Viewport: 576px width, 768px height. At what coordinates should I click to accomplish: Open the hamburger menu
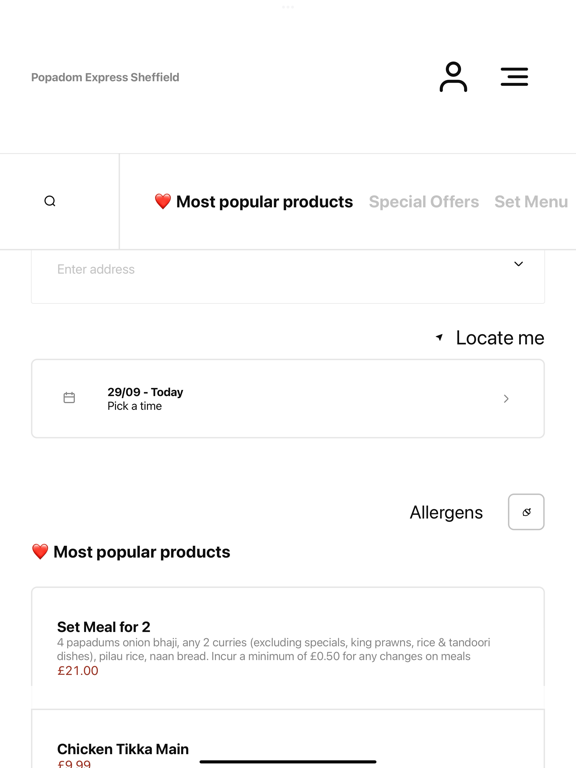(514, 77)
